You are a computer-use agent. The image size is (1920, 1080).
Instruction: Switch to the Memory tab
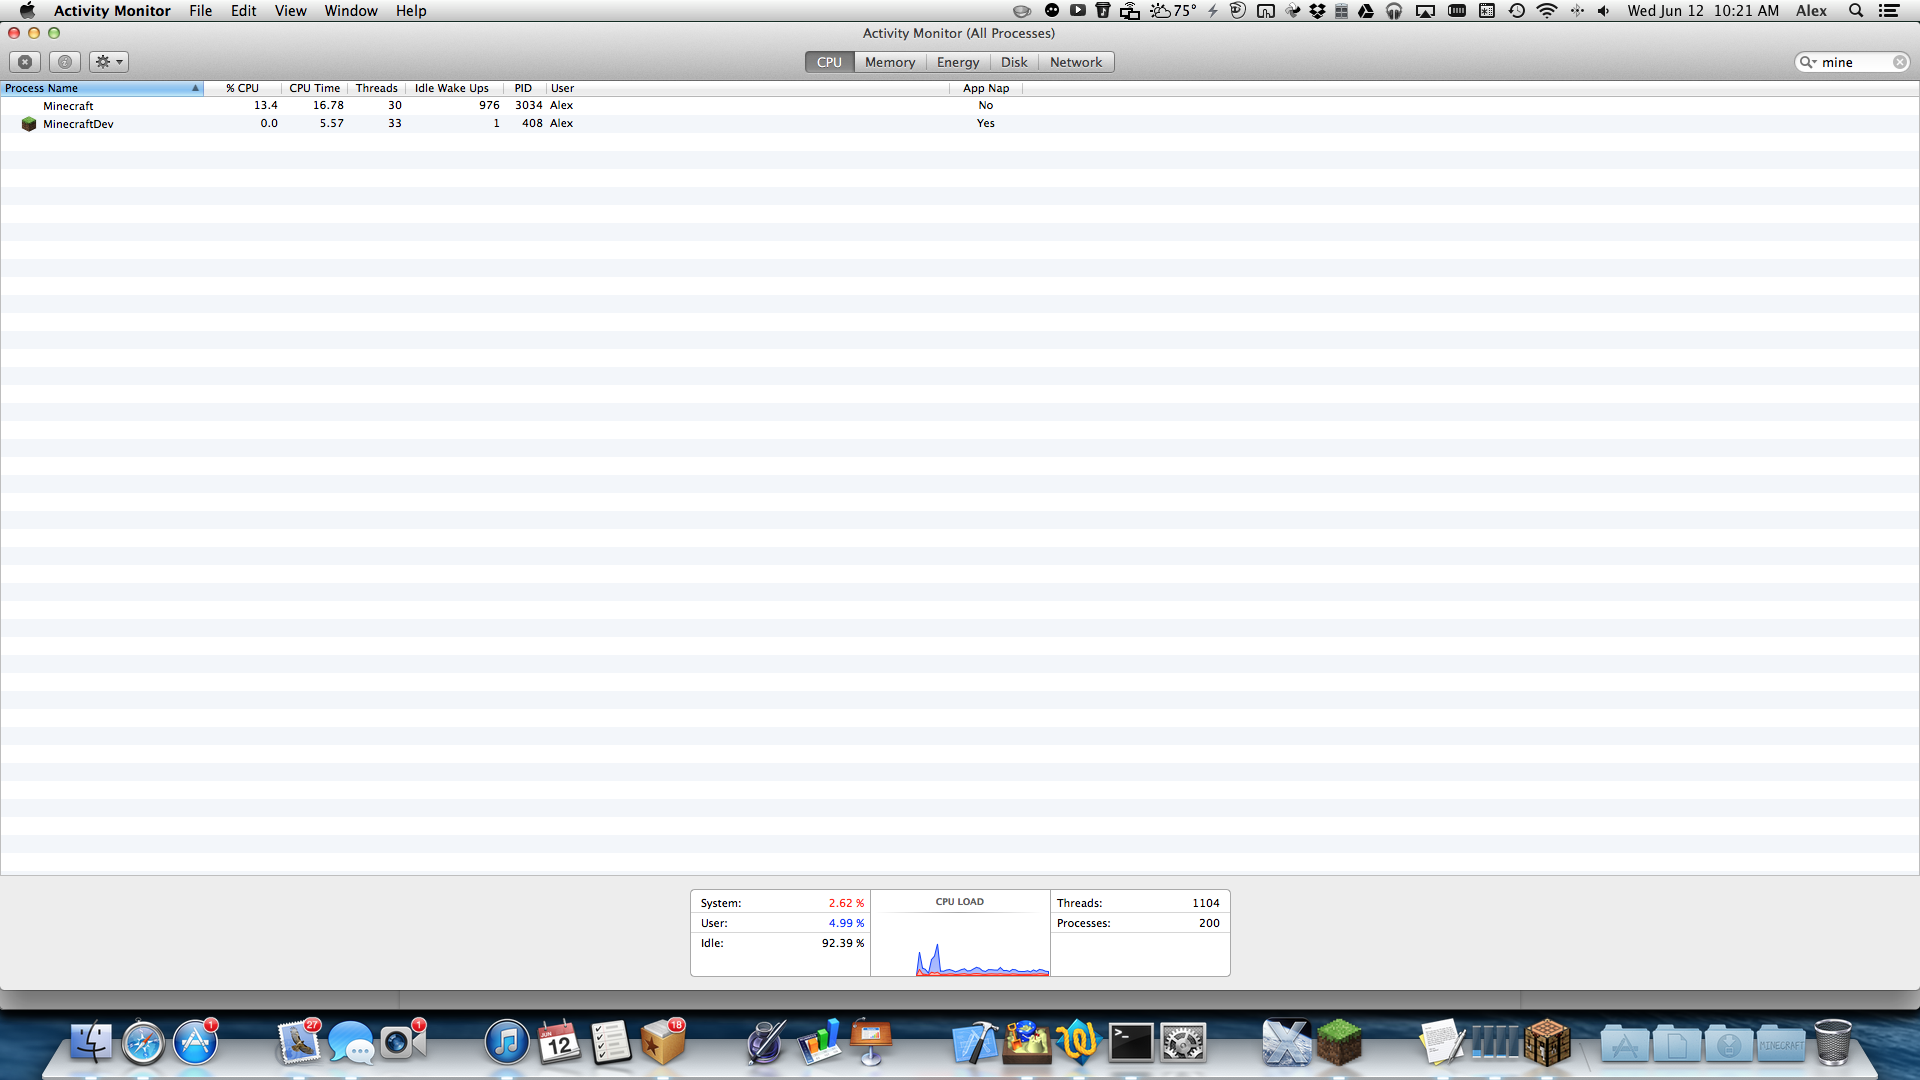[x=889, y=62]
